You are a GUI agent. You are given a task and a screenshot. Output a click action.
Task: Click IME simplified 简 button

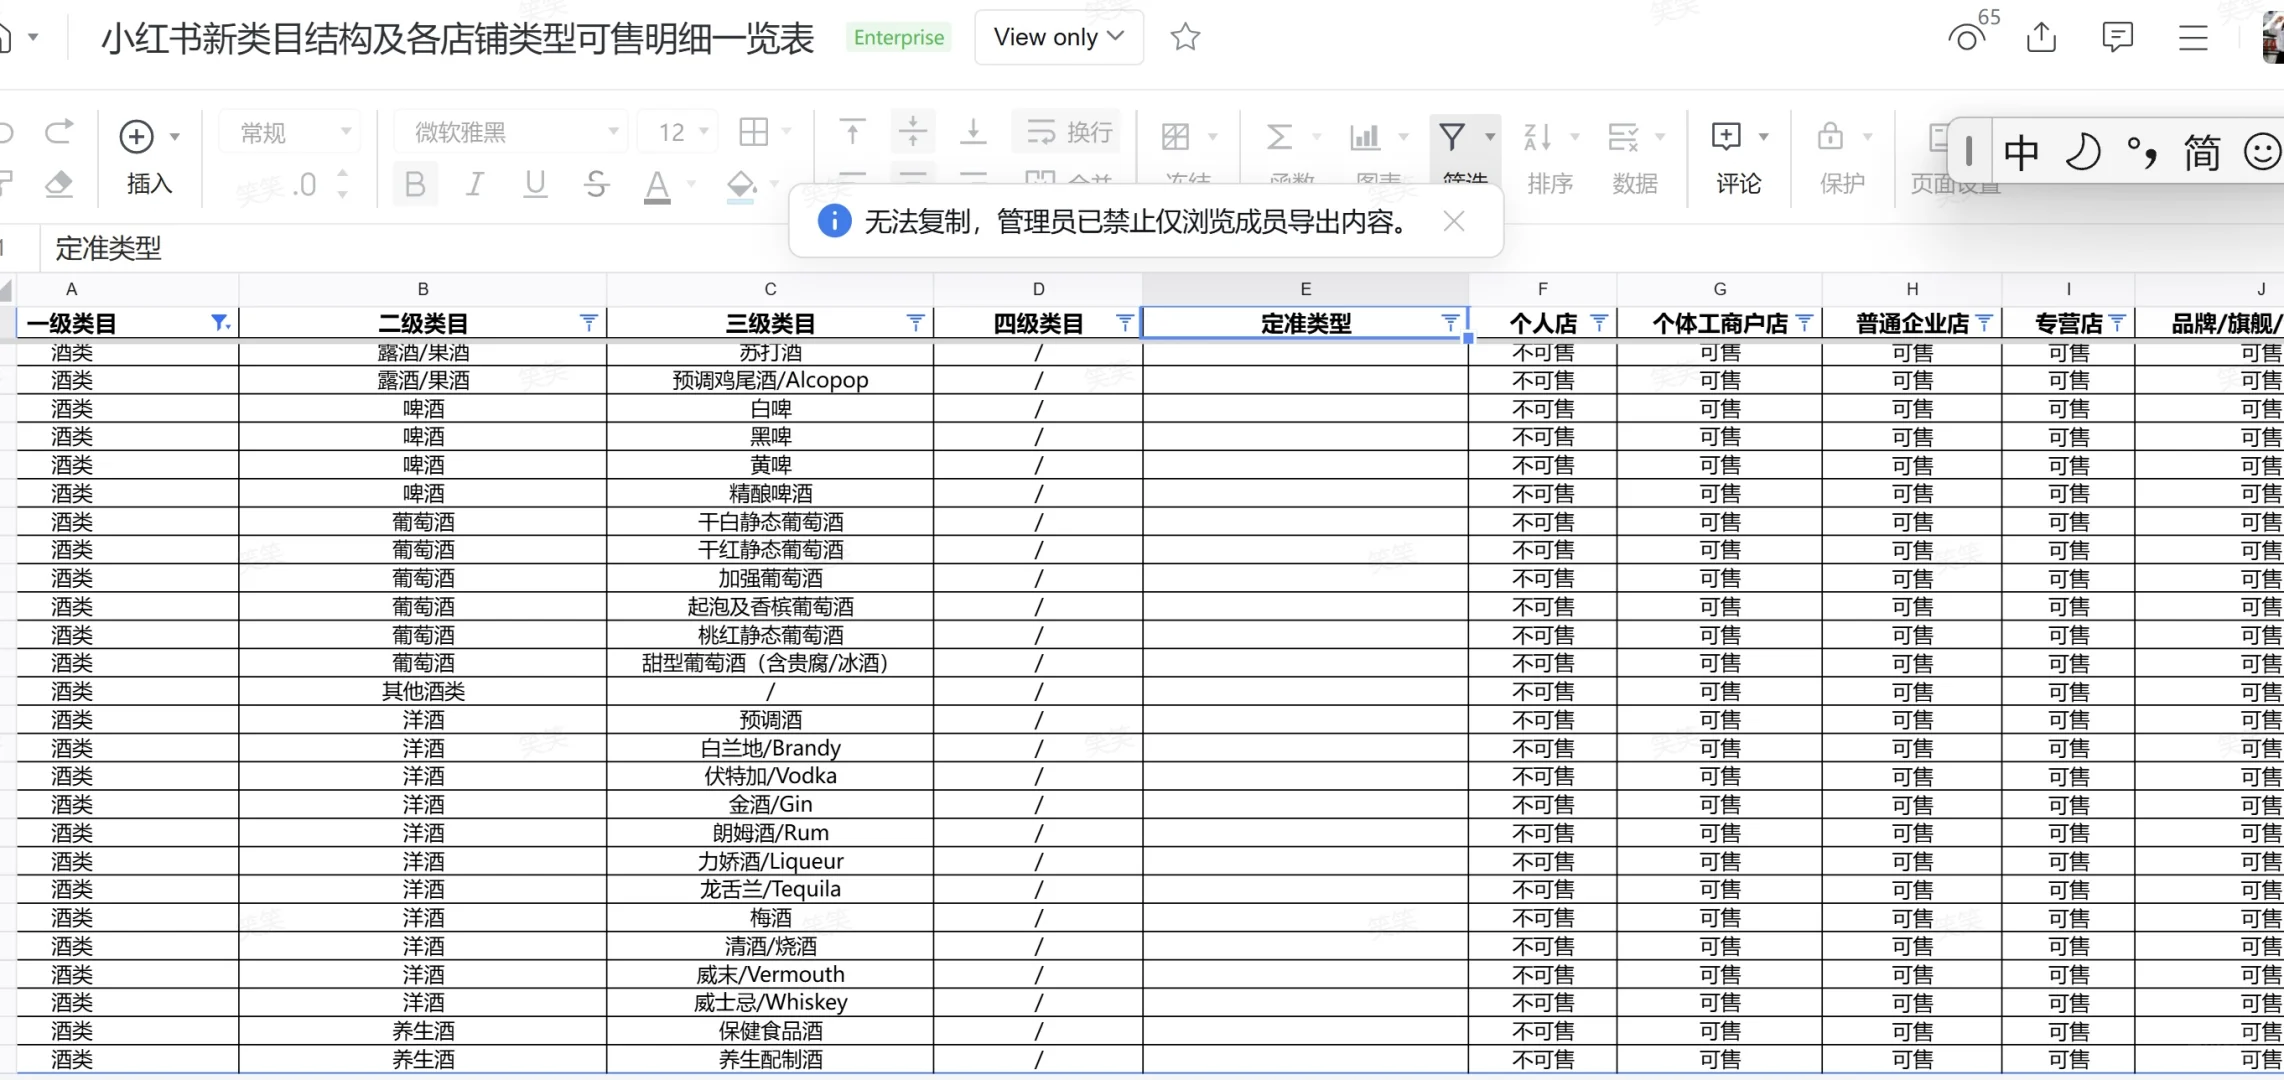pos(2201,152)
